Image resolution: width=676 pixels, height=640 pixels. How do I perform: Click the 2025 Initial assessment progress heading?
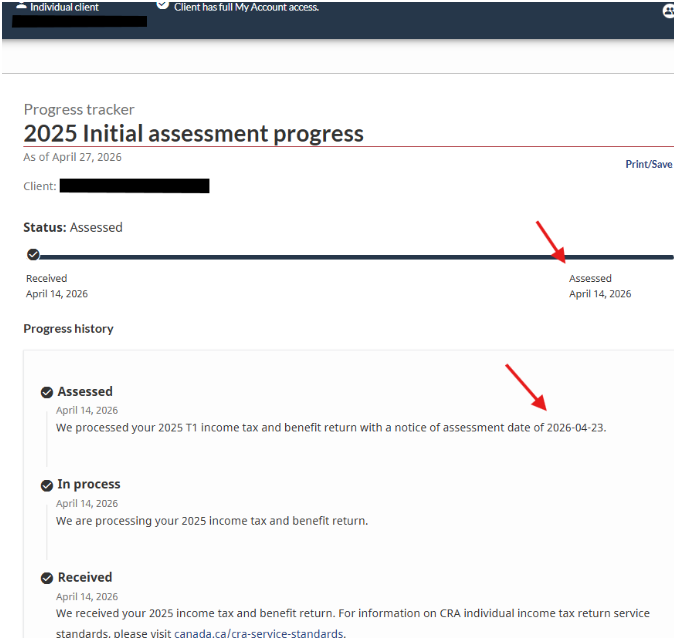(x=193, y=134)
